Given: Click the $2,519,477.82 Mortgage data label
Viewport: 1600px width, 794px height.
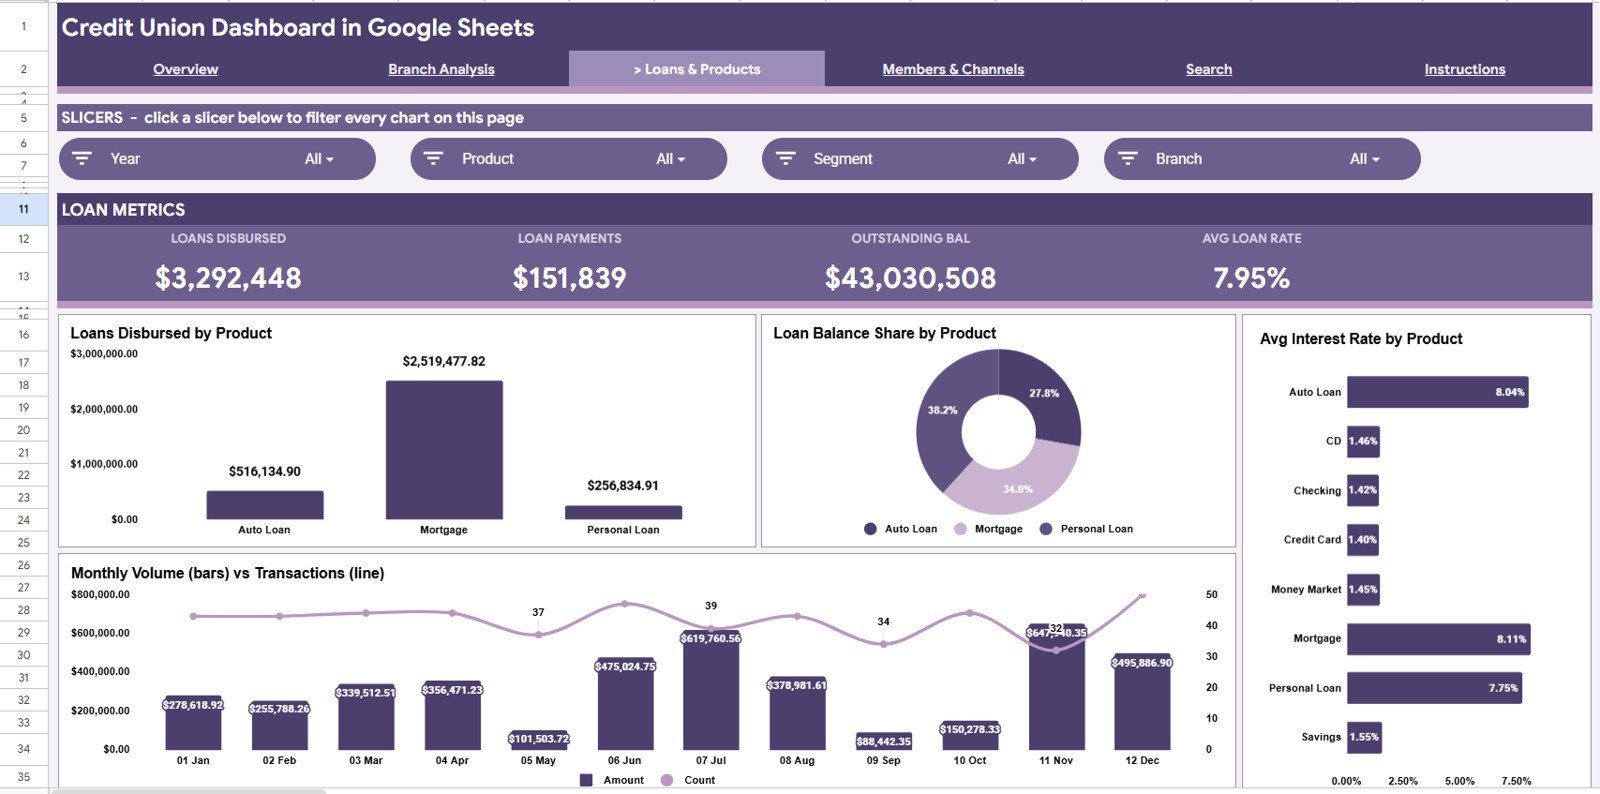Looking at the screenshot, I should [x=444, y=361].
